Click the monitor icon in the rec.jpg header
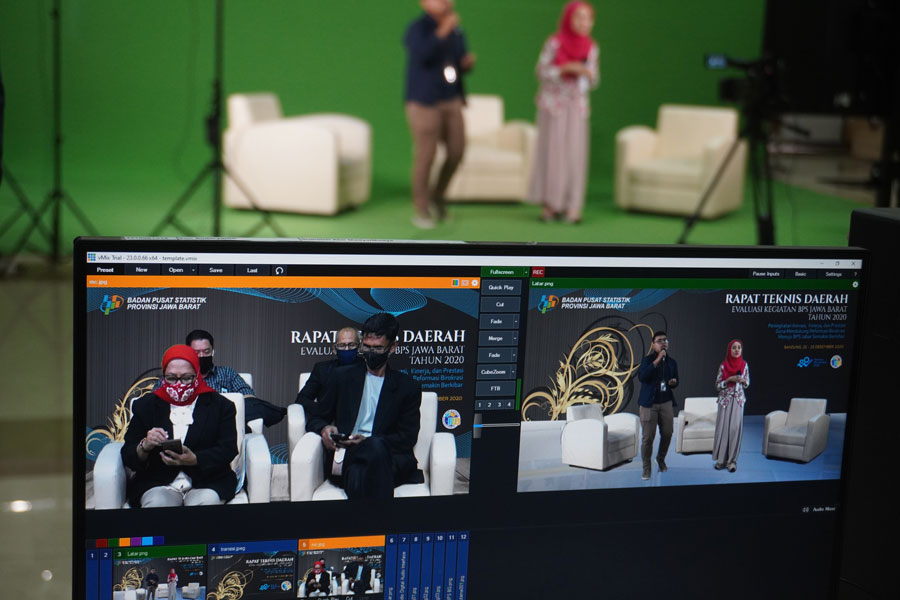Image resolution: width=900 pixels, height=600 pixels. point(465,282)
